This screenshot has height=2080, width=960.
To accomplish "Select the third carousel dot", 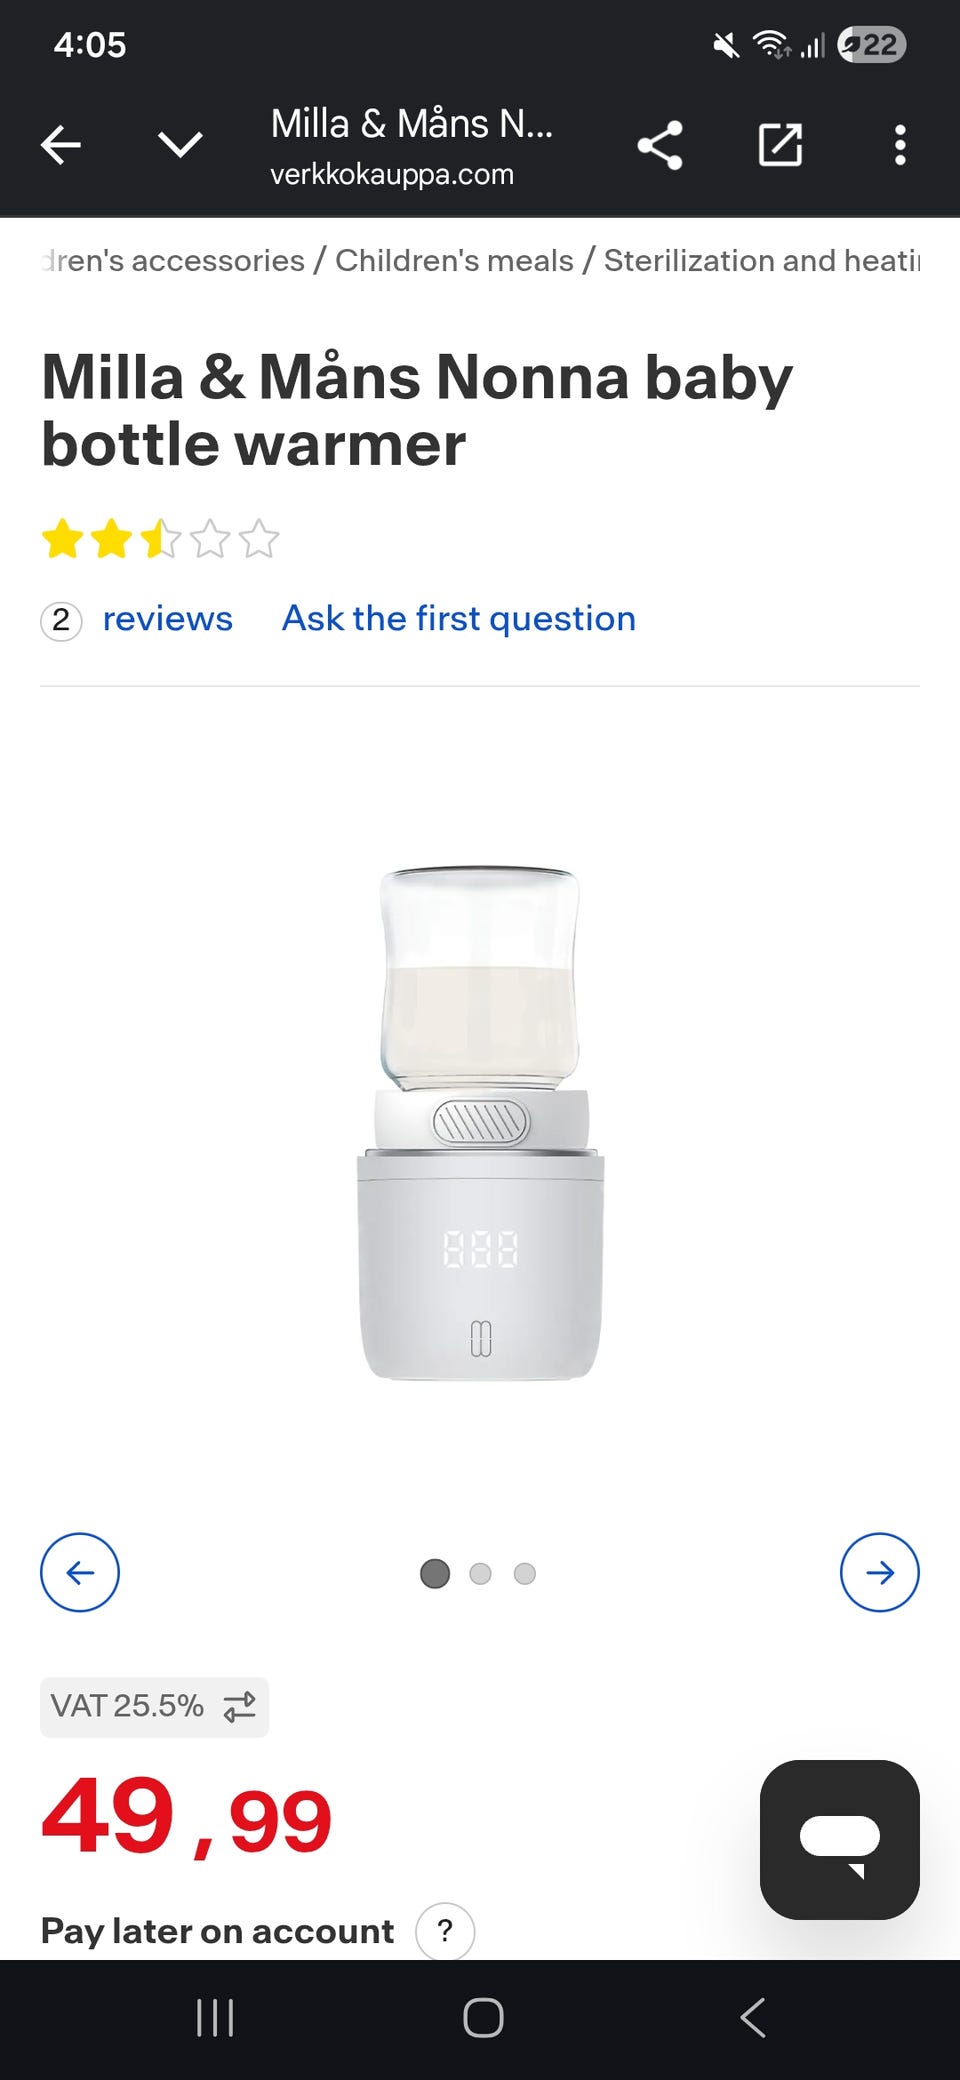I will coord(525,1573).
